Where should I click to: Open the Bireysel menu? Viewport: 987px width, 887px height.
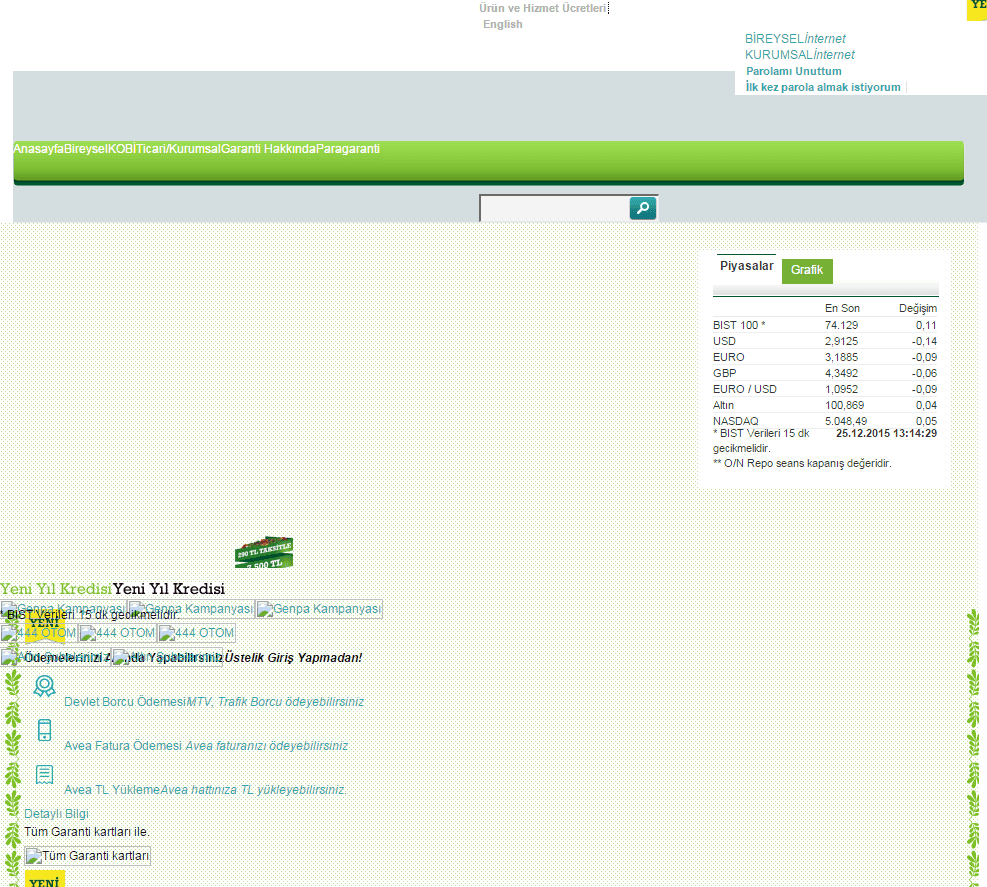(x=86, y=149)
